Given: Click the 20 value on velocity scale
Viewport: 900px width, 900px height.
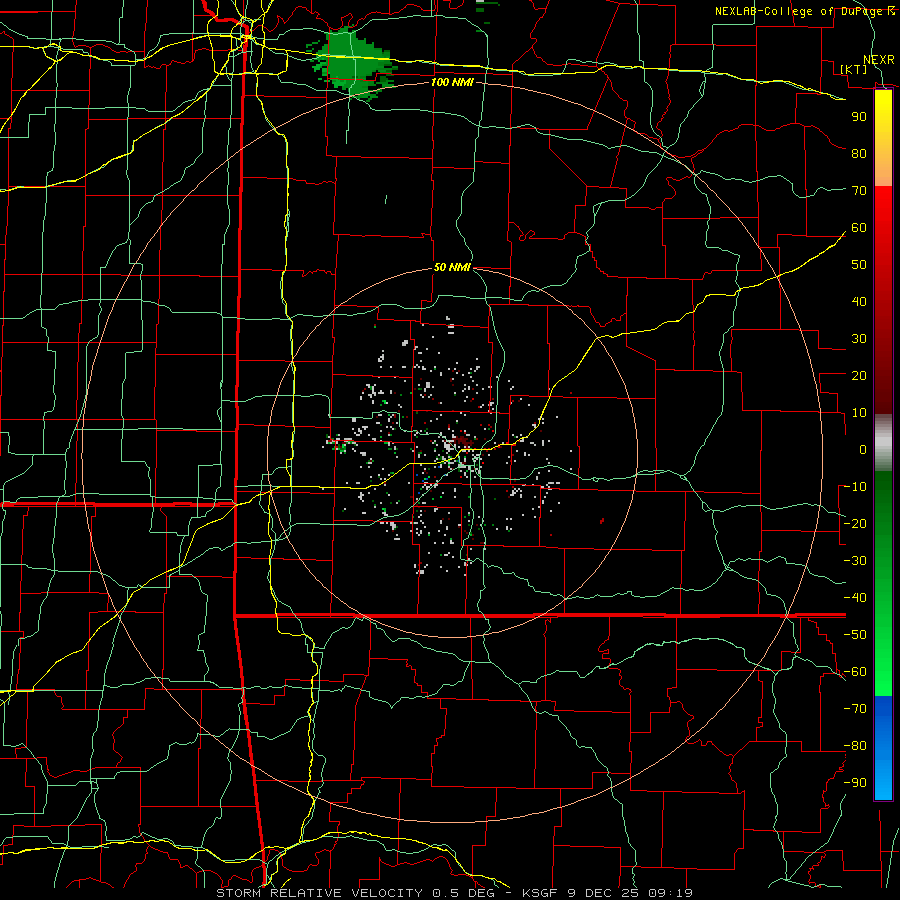Looking at the screenshot, I should (859, 376).
